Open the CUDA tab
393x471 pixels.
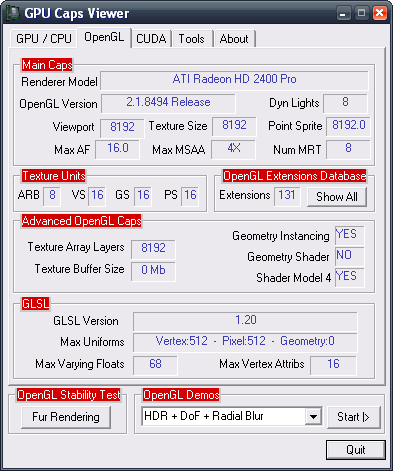[x=151, y=39]
